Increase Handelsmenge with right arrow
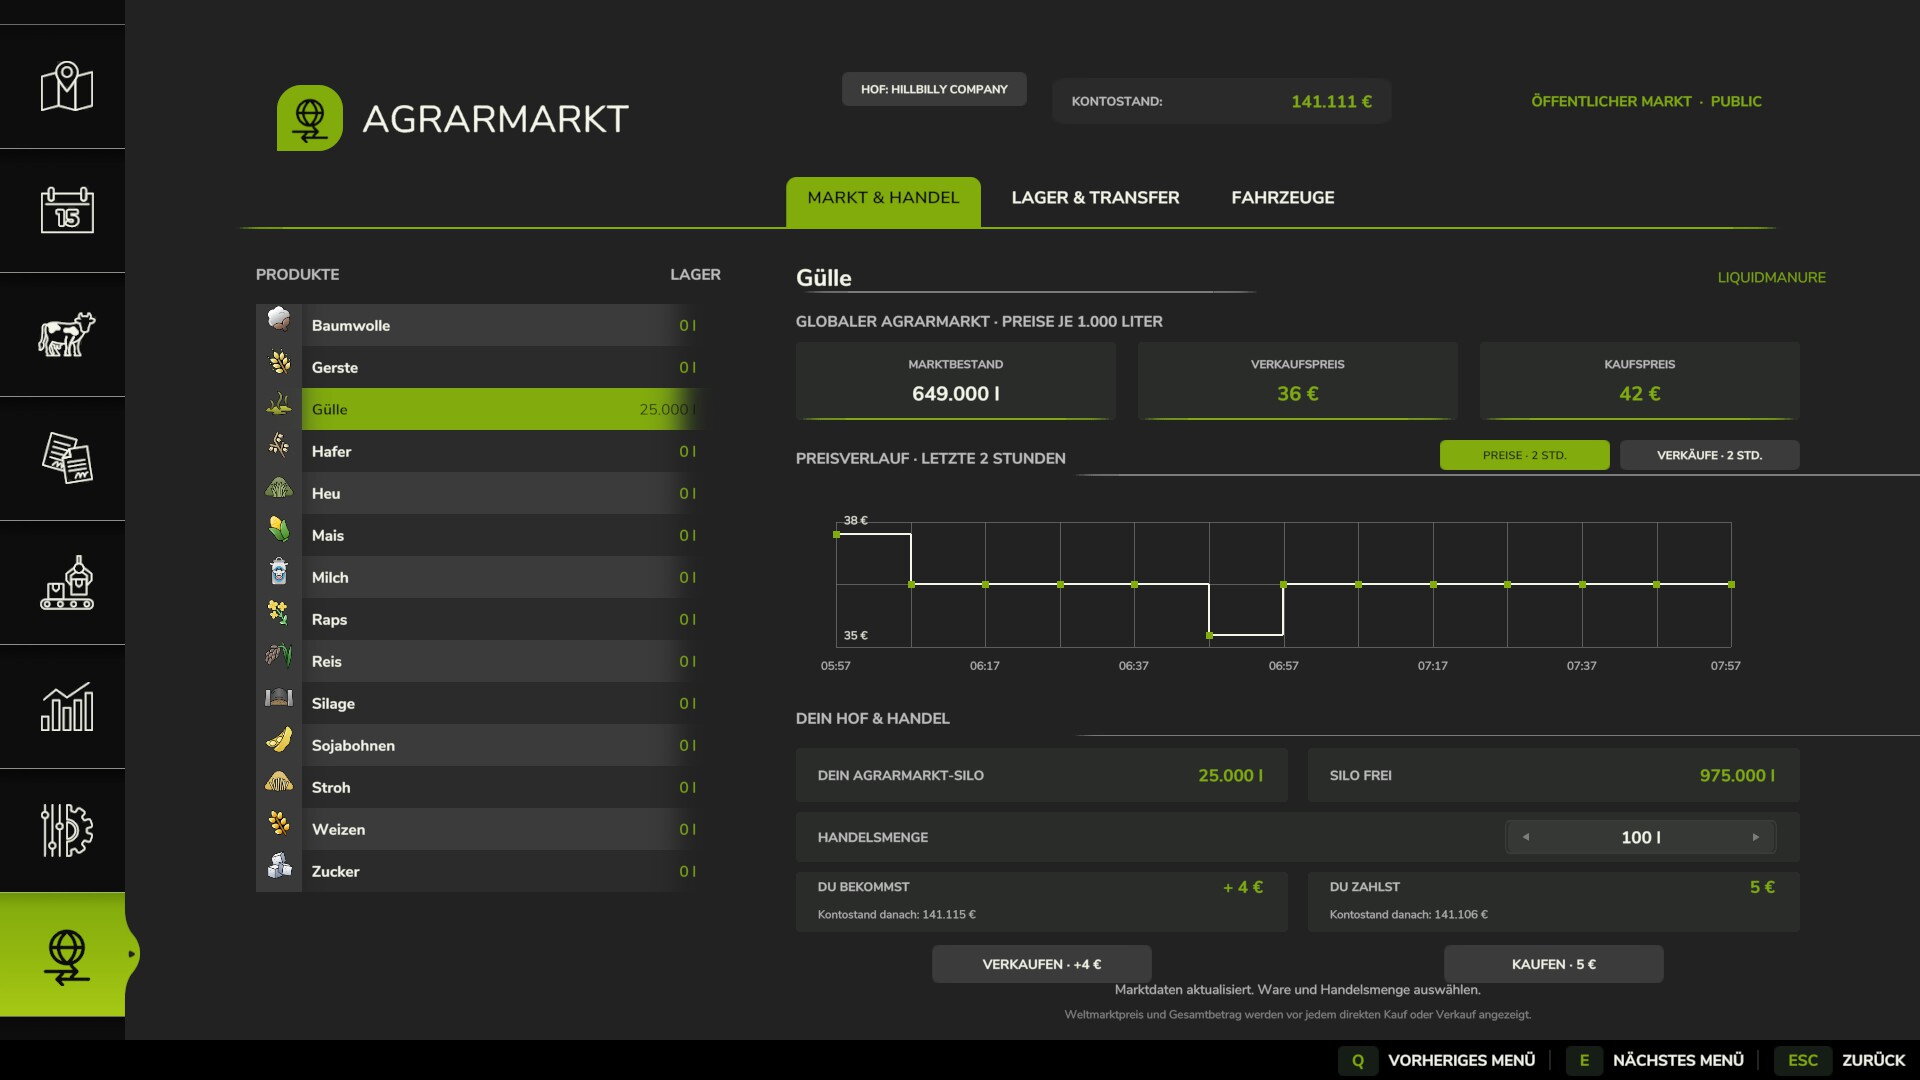The width and height of the screenshot is (1920, 1080). [x=1756, y=837]
